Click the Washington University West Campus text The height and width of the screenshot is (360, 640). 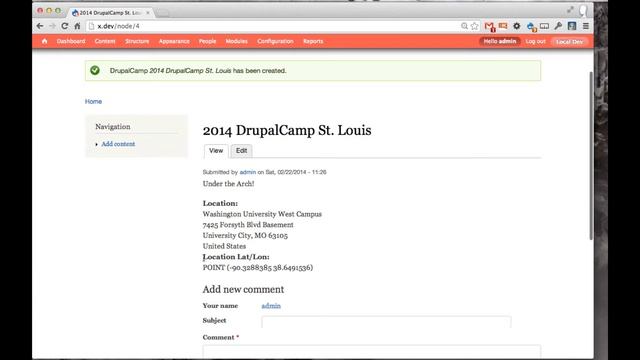pos(262,214)
